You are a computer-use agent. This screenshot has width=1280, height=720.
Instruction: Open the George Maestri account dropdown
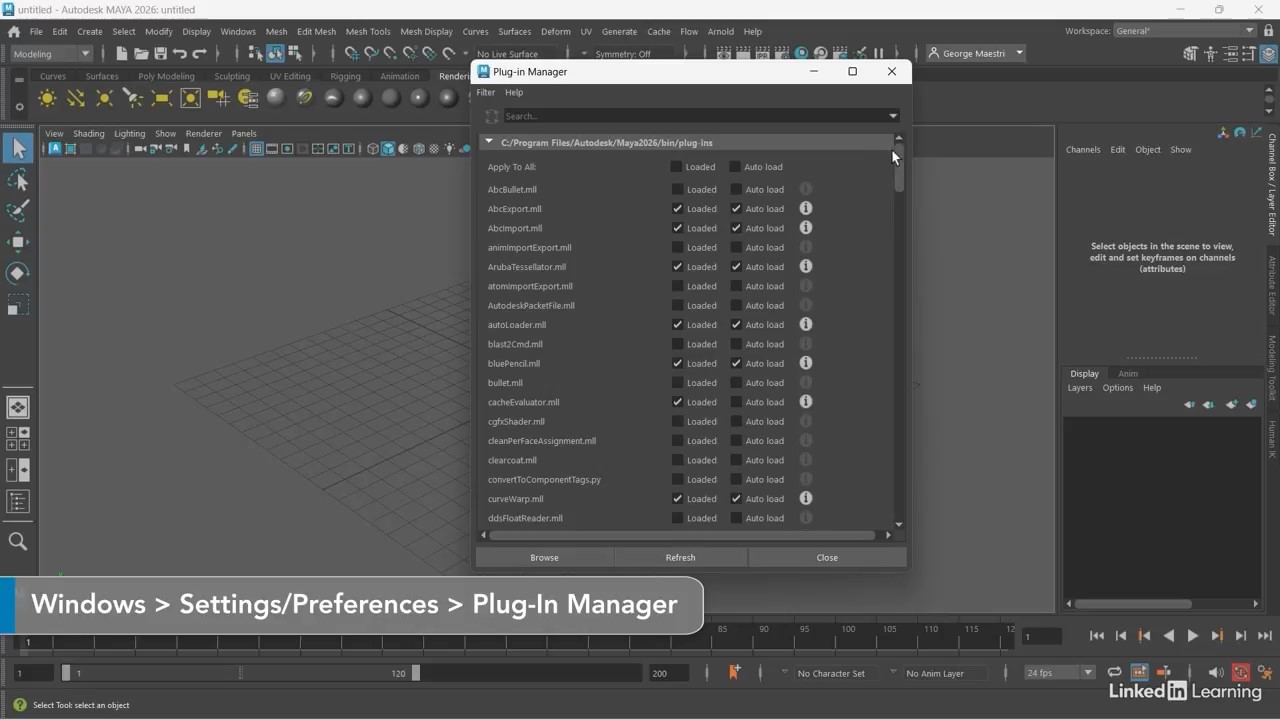pos(975,53)
